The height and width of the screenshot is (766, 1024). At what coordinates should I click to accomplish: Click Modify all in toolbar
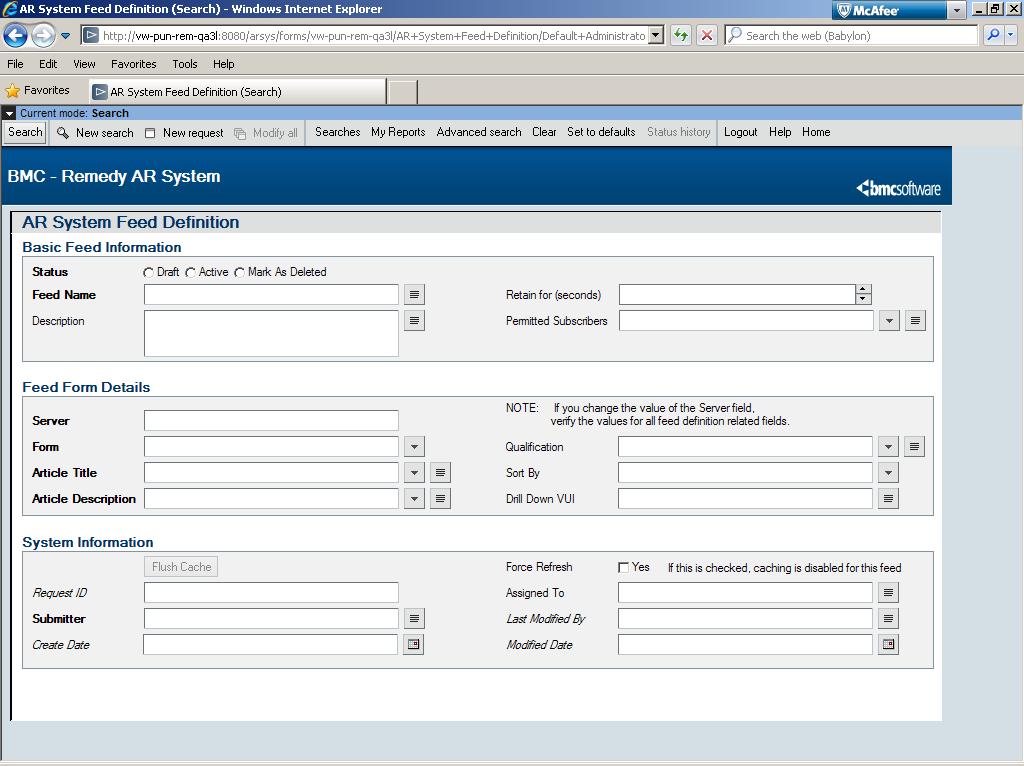tap(266, 133)
